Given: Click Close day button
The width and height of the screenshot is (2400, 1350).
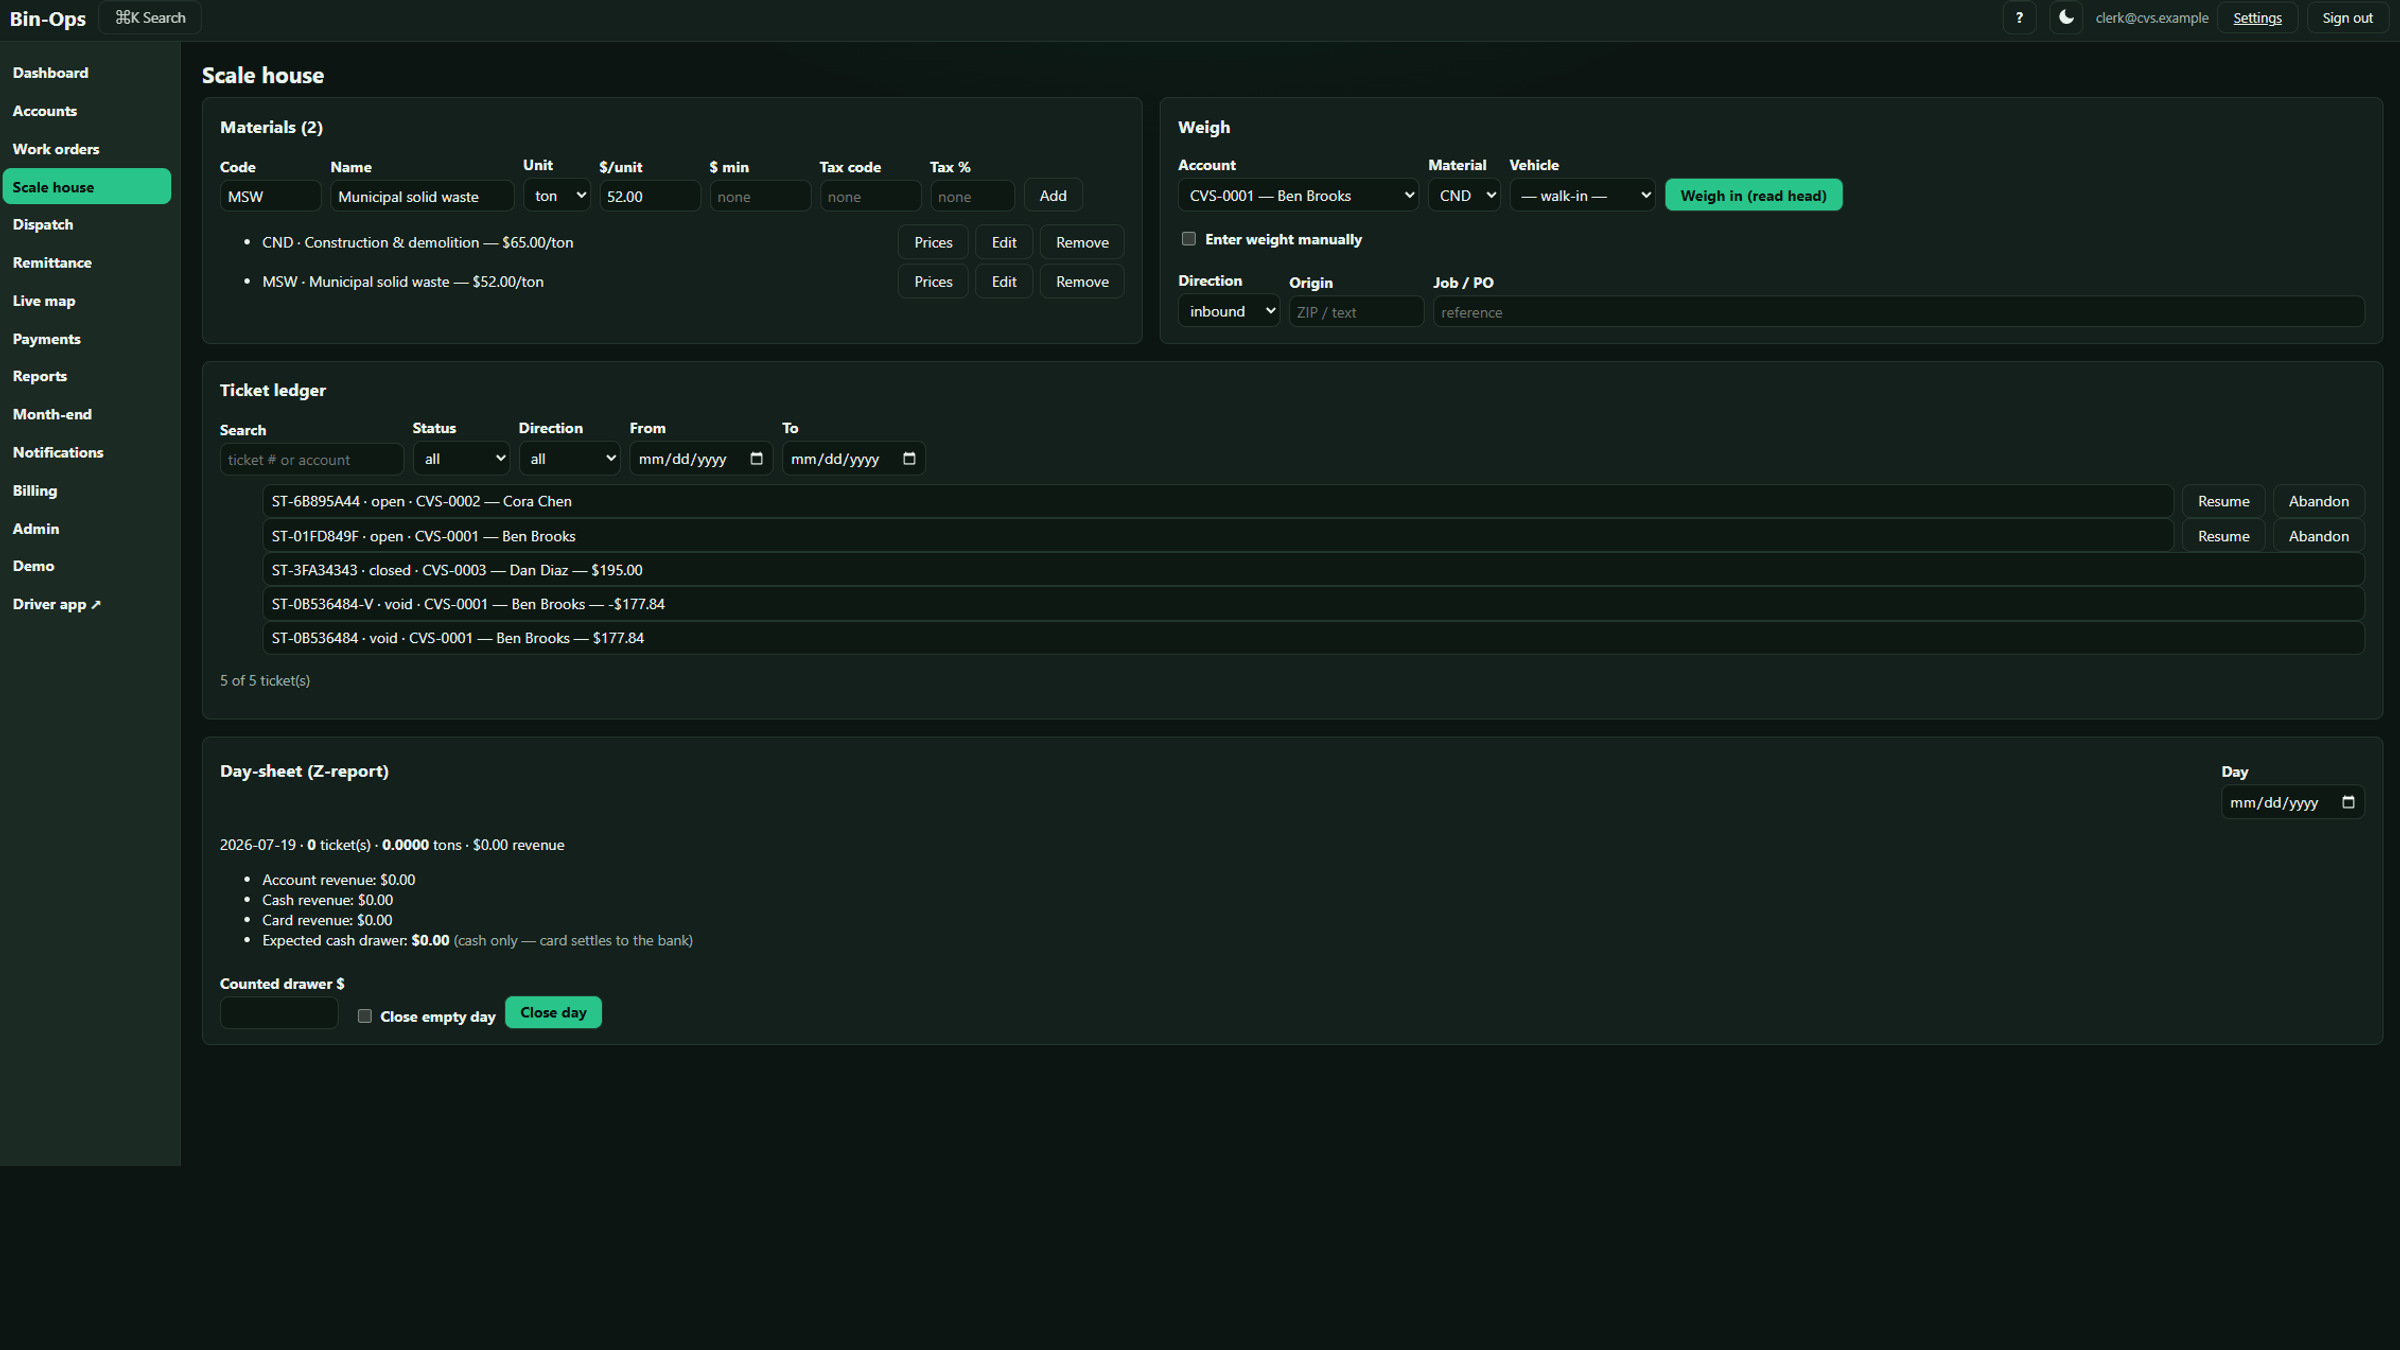Looking at the screenshot, I should coord(553,1013).
